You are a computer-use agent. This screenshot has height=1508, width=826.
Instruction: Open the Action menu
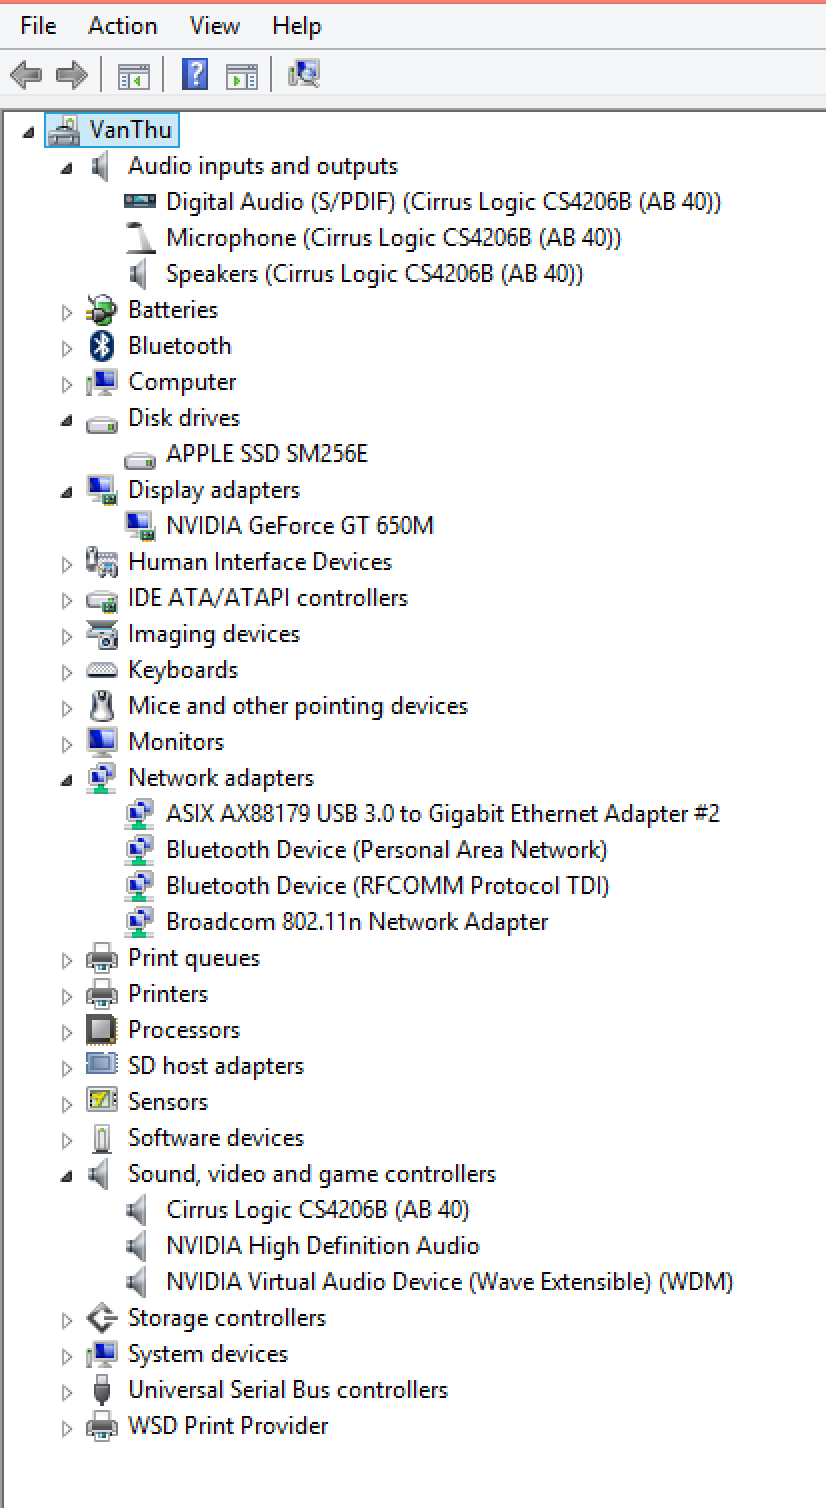click(x=122, y=25)
